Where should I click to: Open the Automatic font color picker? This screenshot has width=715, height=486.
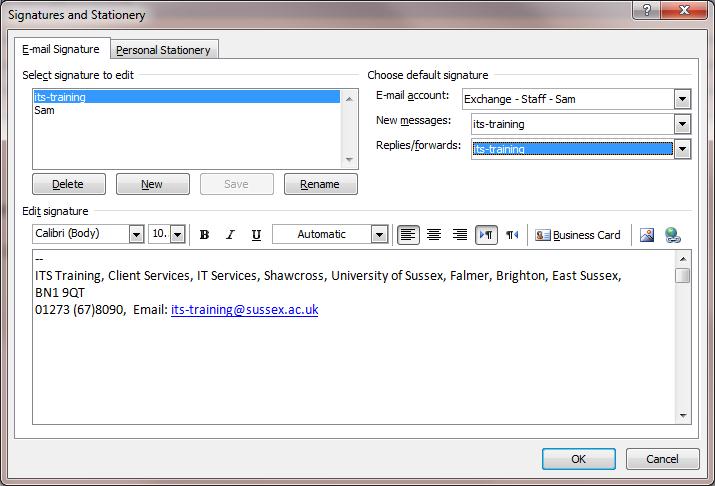coord(379,234)
